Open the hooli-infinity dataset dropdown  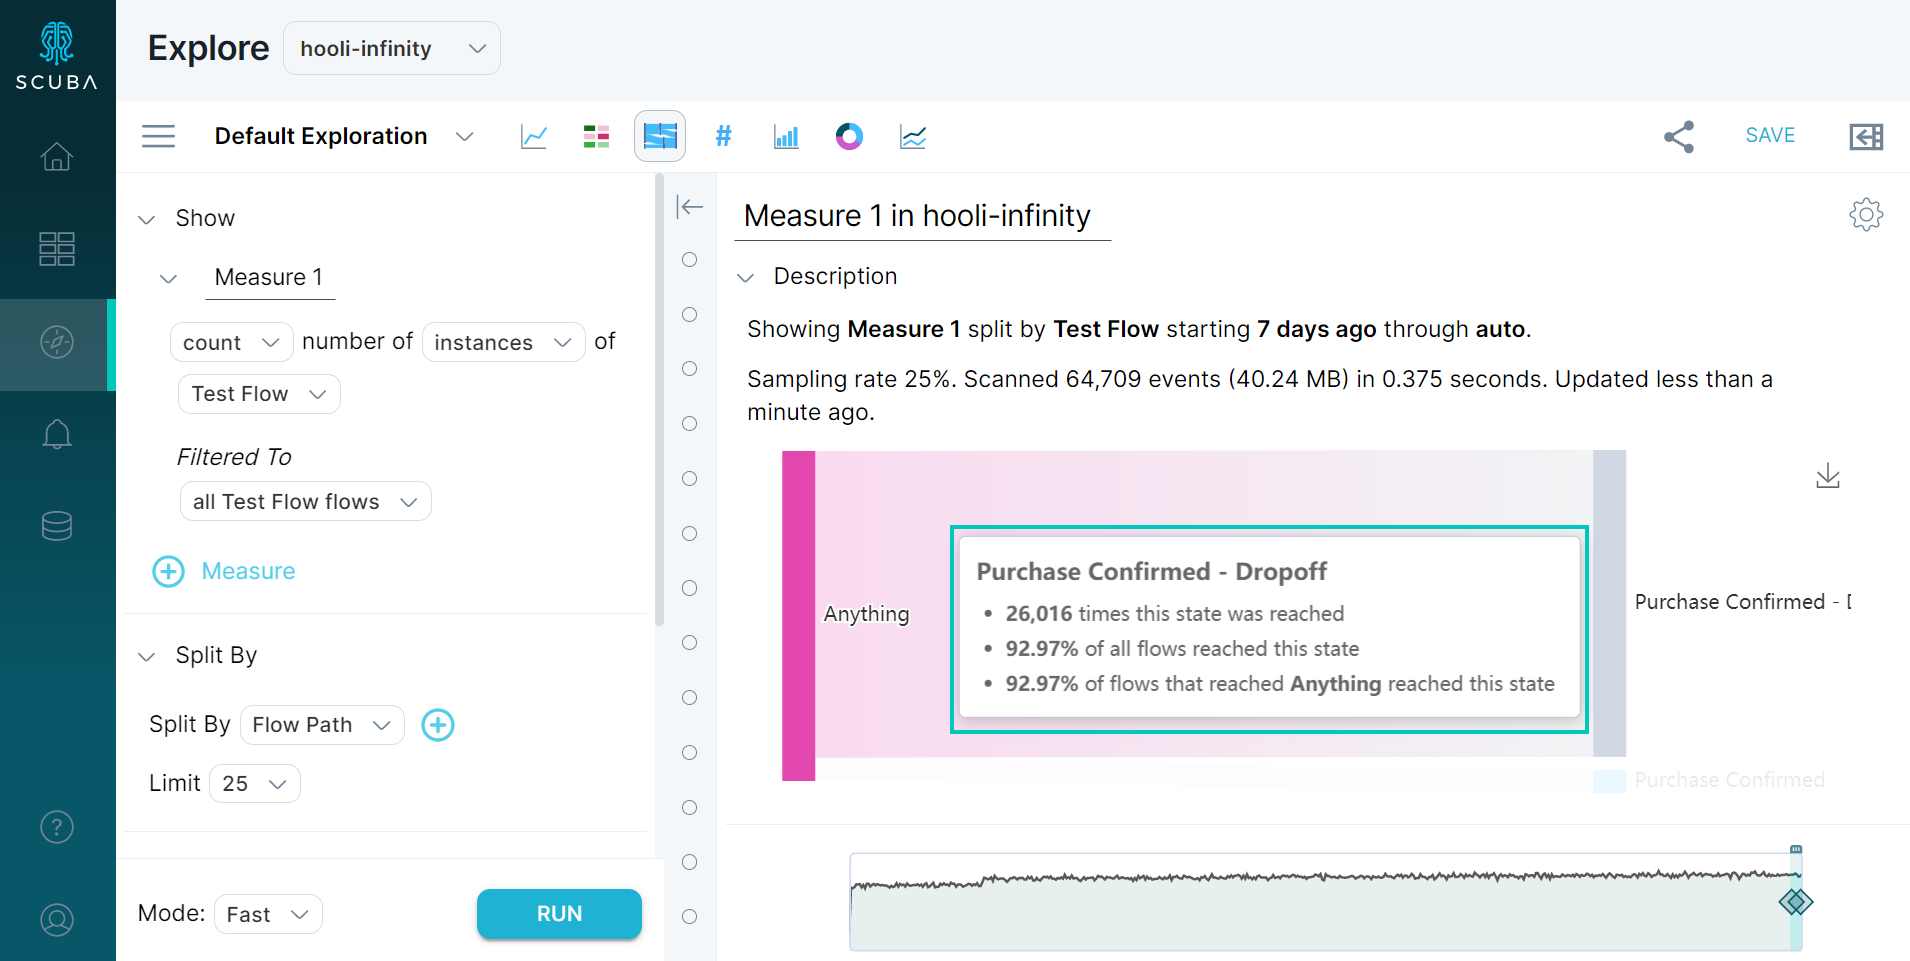392,48
